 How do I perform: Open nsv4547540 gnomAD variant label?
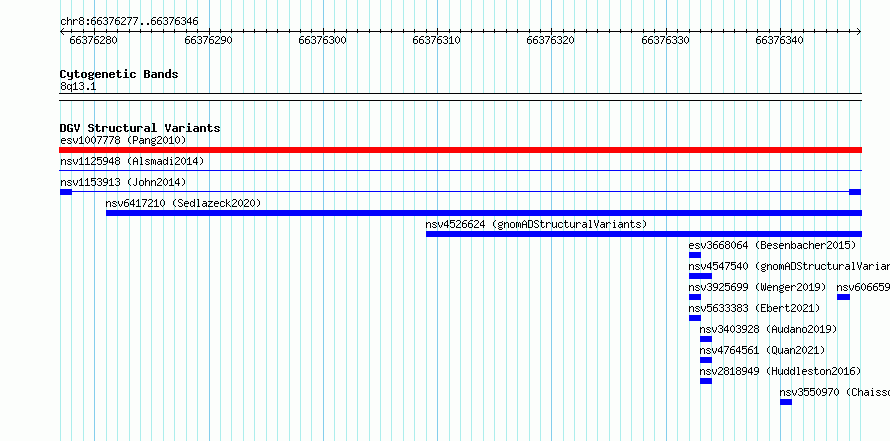789,266
